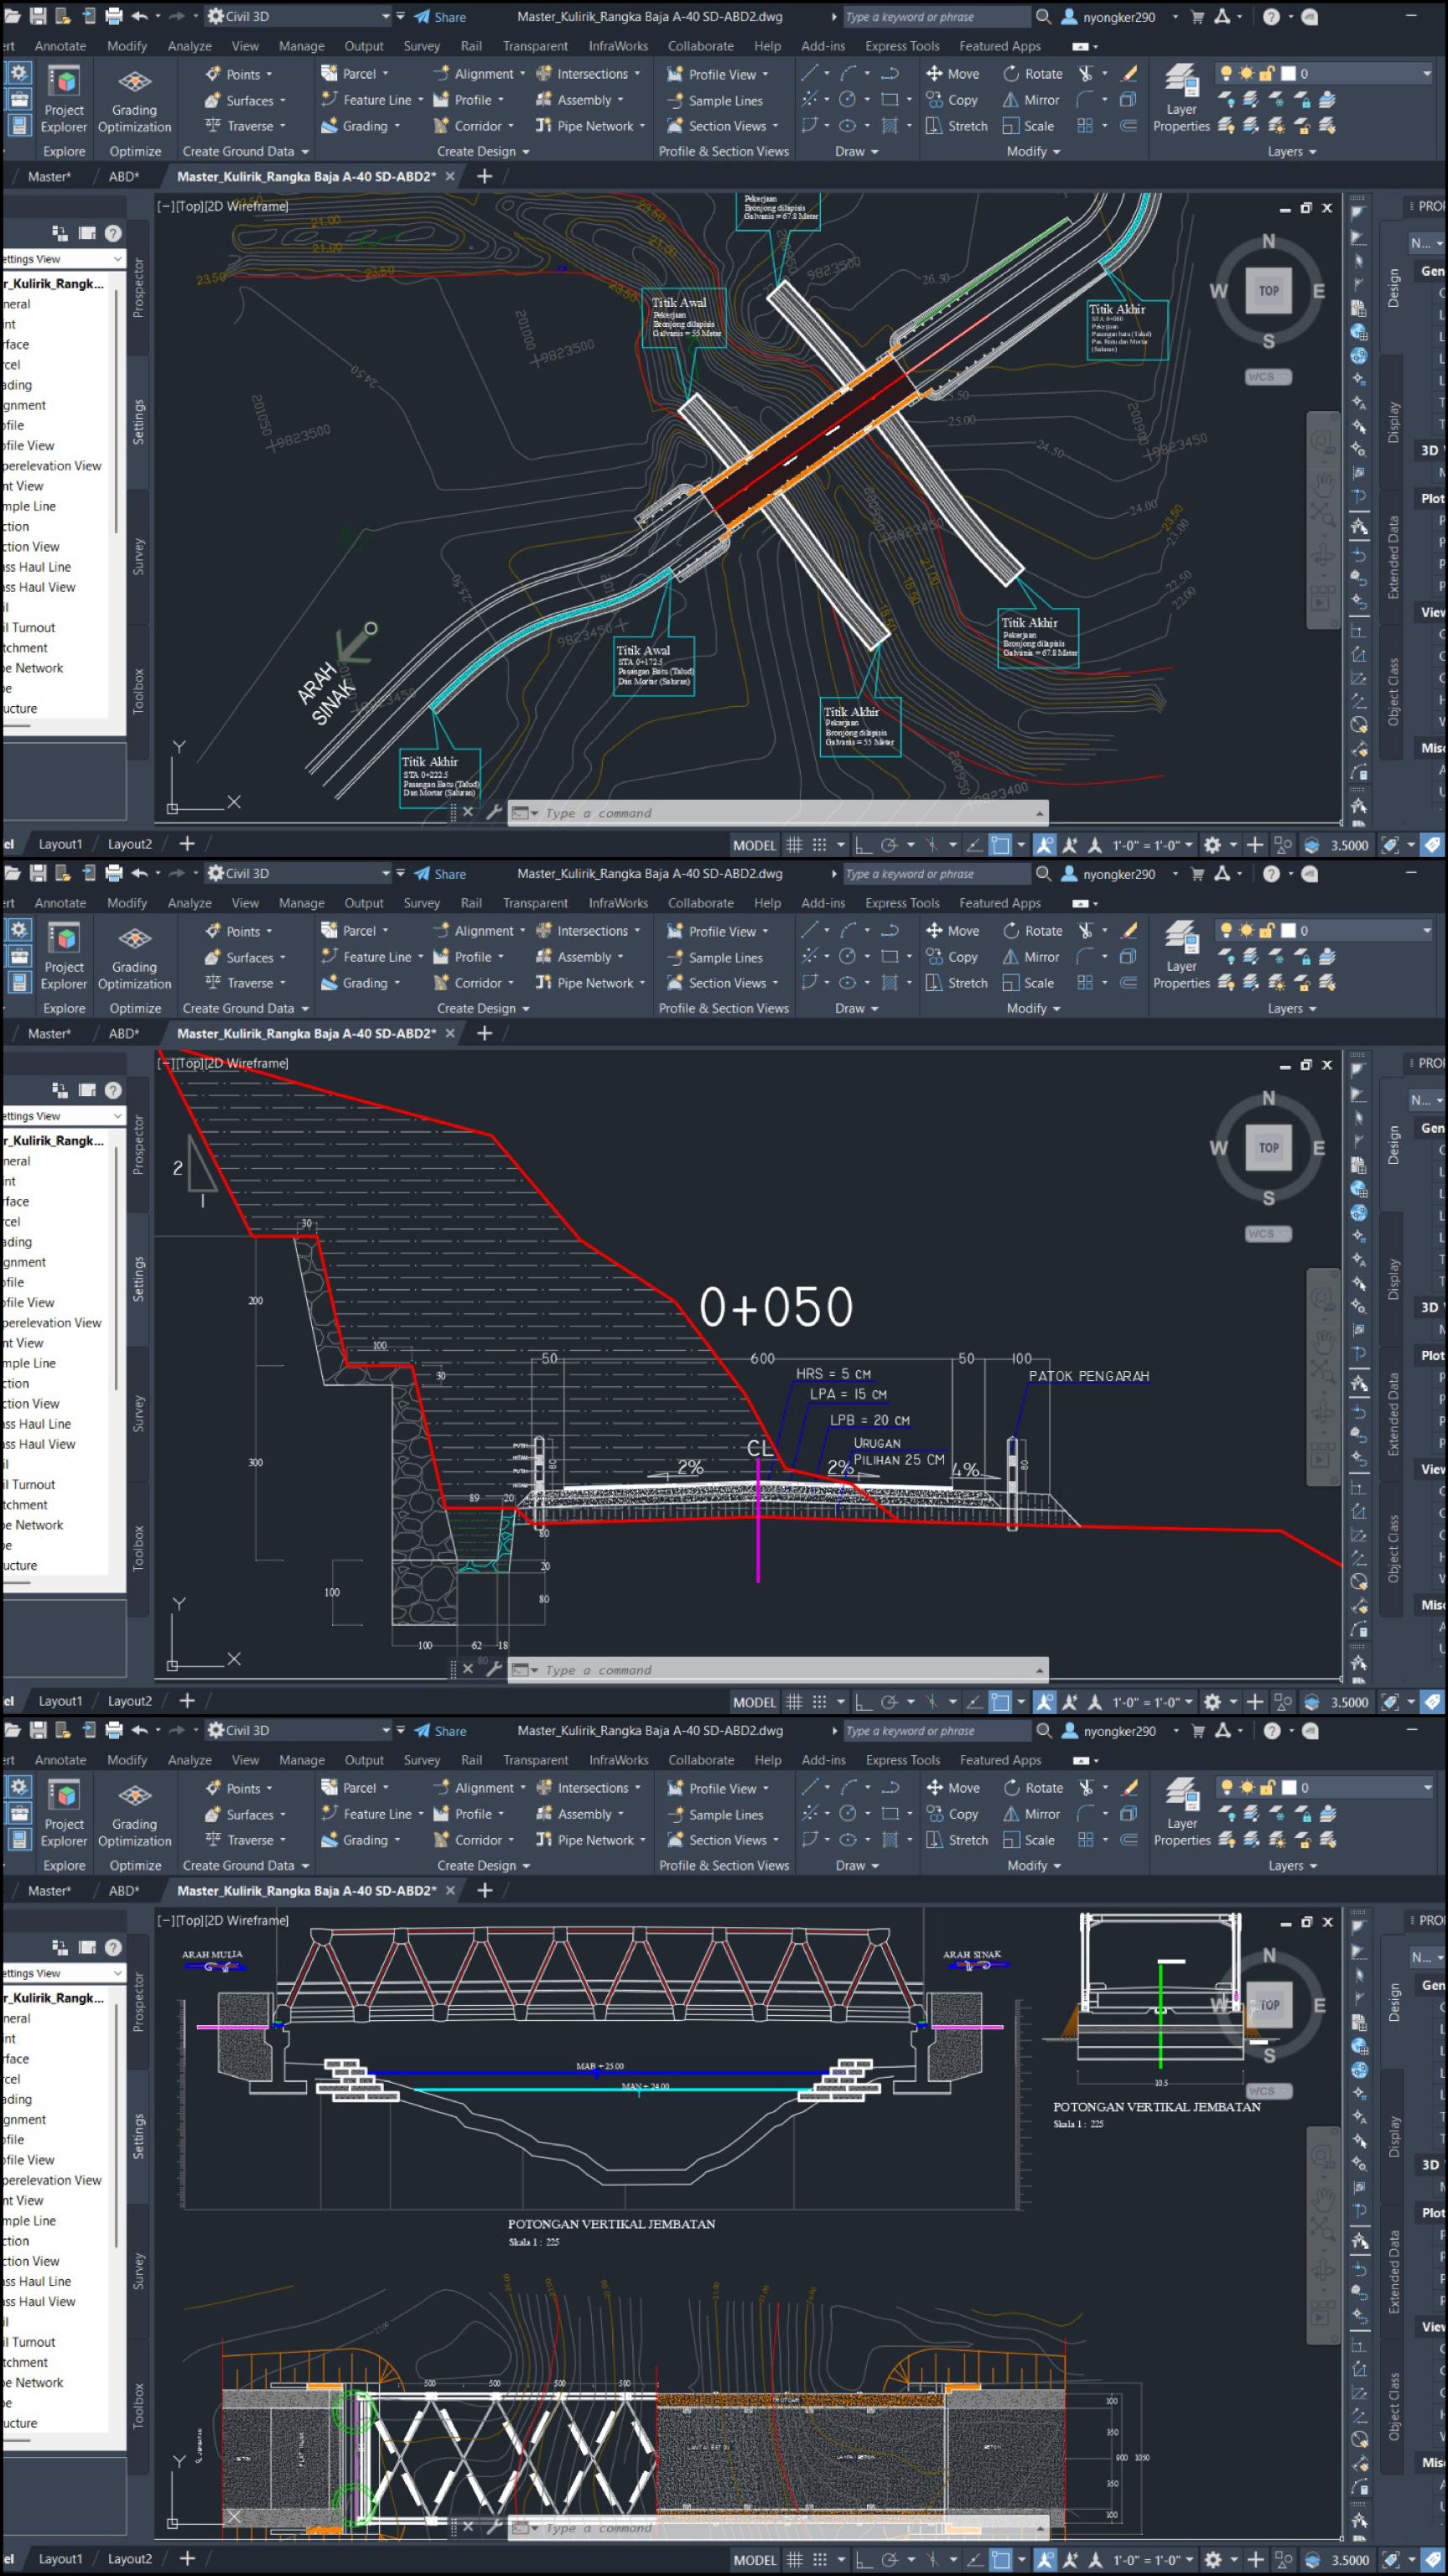Open the Layout1 tab below the 0+050 section drawing

tap(60, 1701)
